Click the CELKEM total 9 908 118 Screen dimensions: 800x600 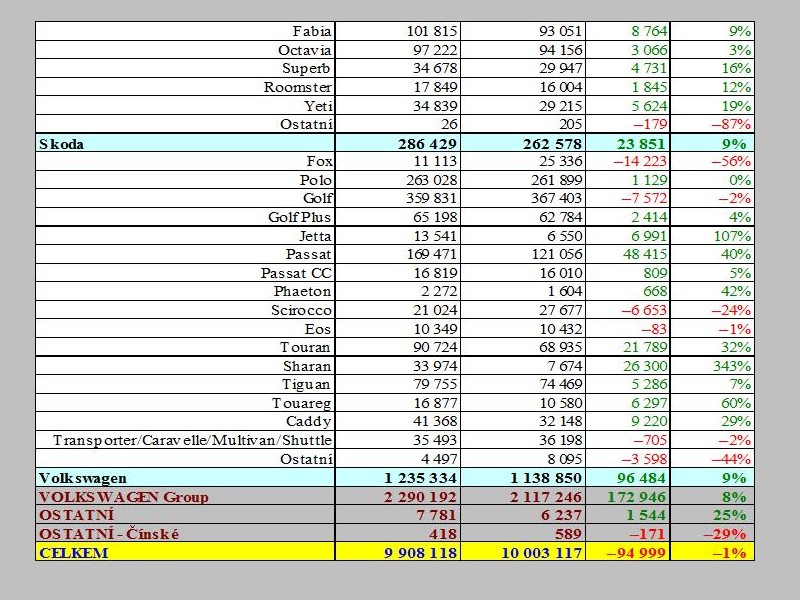(420, 553)
